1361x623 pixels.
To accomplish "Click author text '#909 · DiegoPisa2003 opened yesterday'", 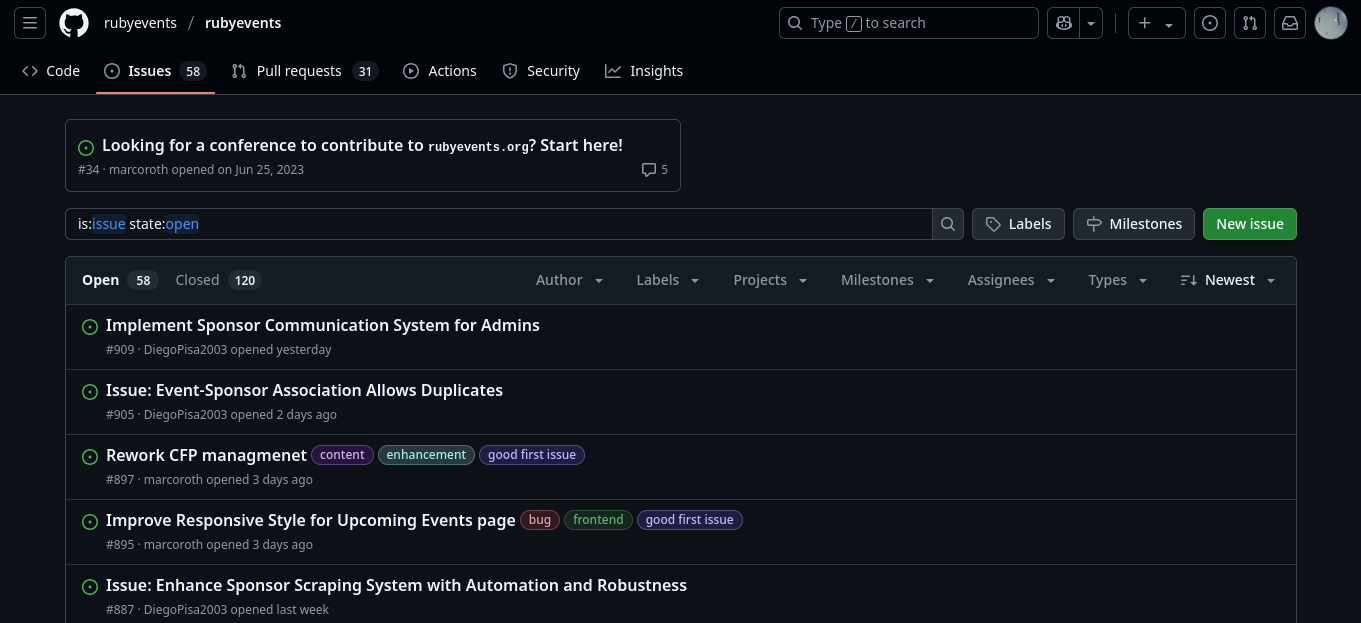I will click(218, 350).
